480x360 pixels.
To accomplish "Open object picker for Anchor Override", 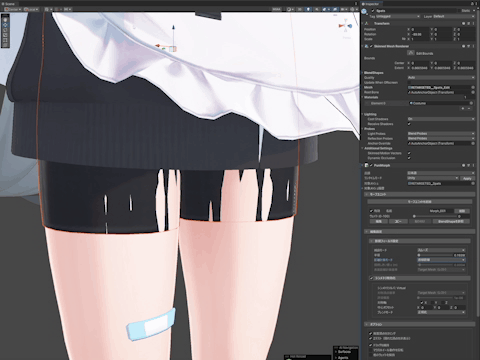I will tap(473, 143).
